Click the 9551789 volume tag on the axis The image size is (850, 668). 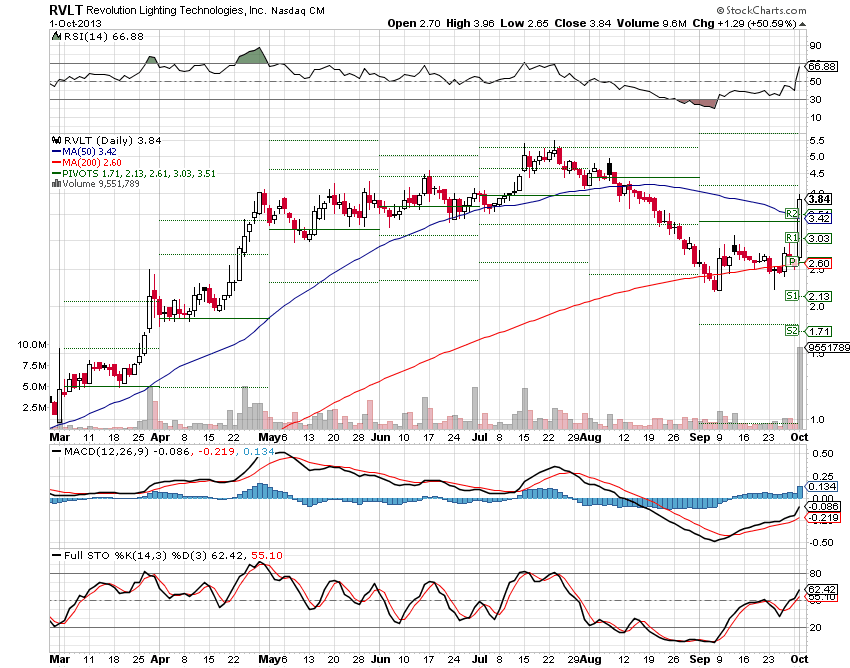click(x=828, y=347)
